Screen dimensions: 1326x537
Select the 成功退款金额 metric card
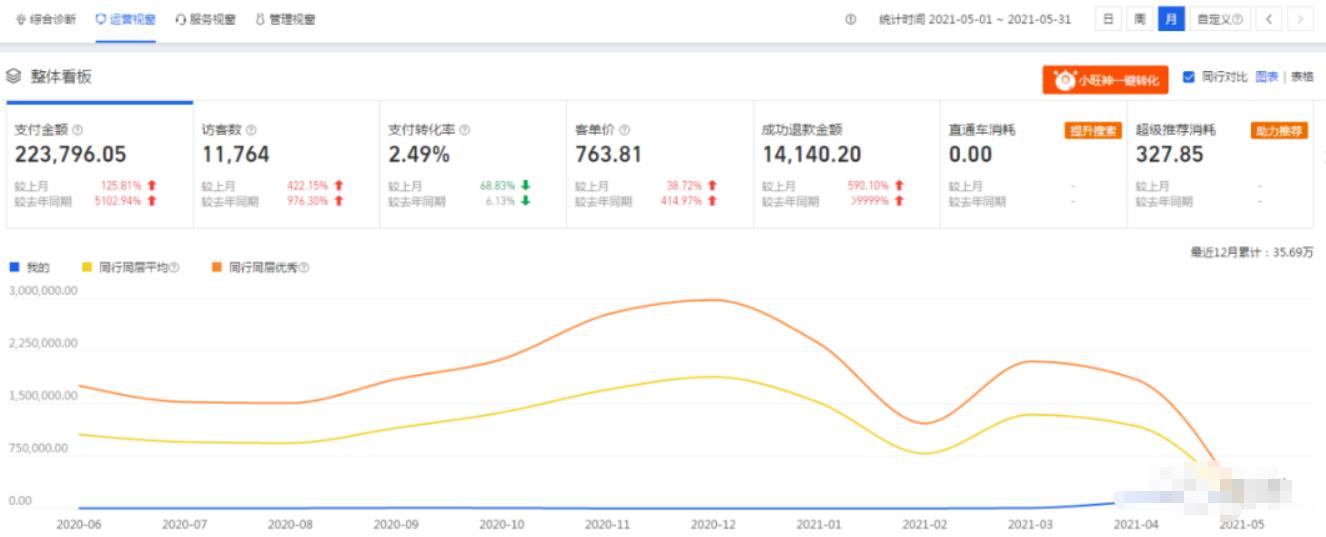tap(846, 165)
